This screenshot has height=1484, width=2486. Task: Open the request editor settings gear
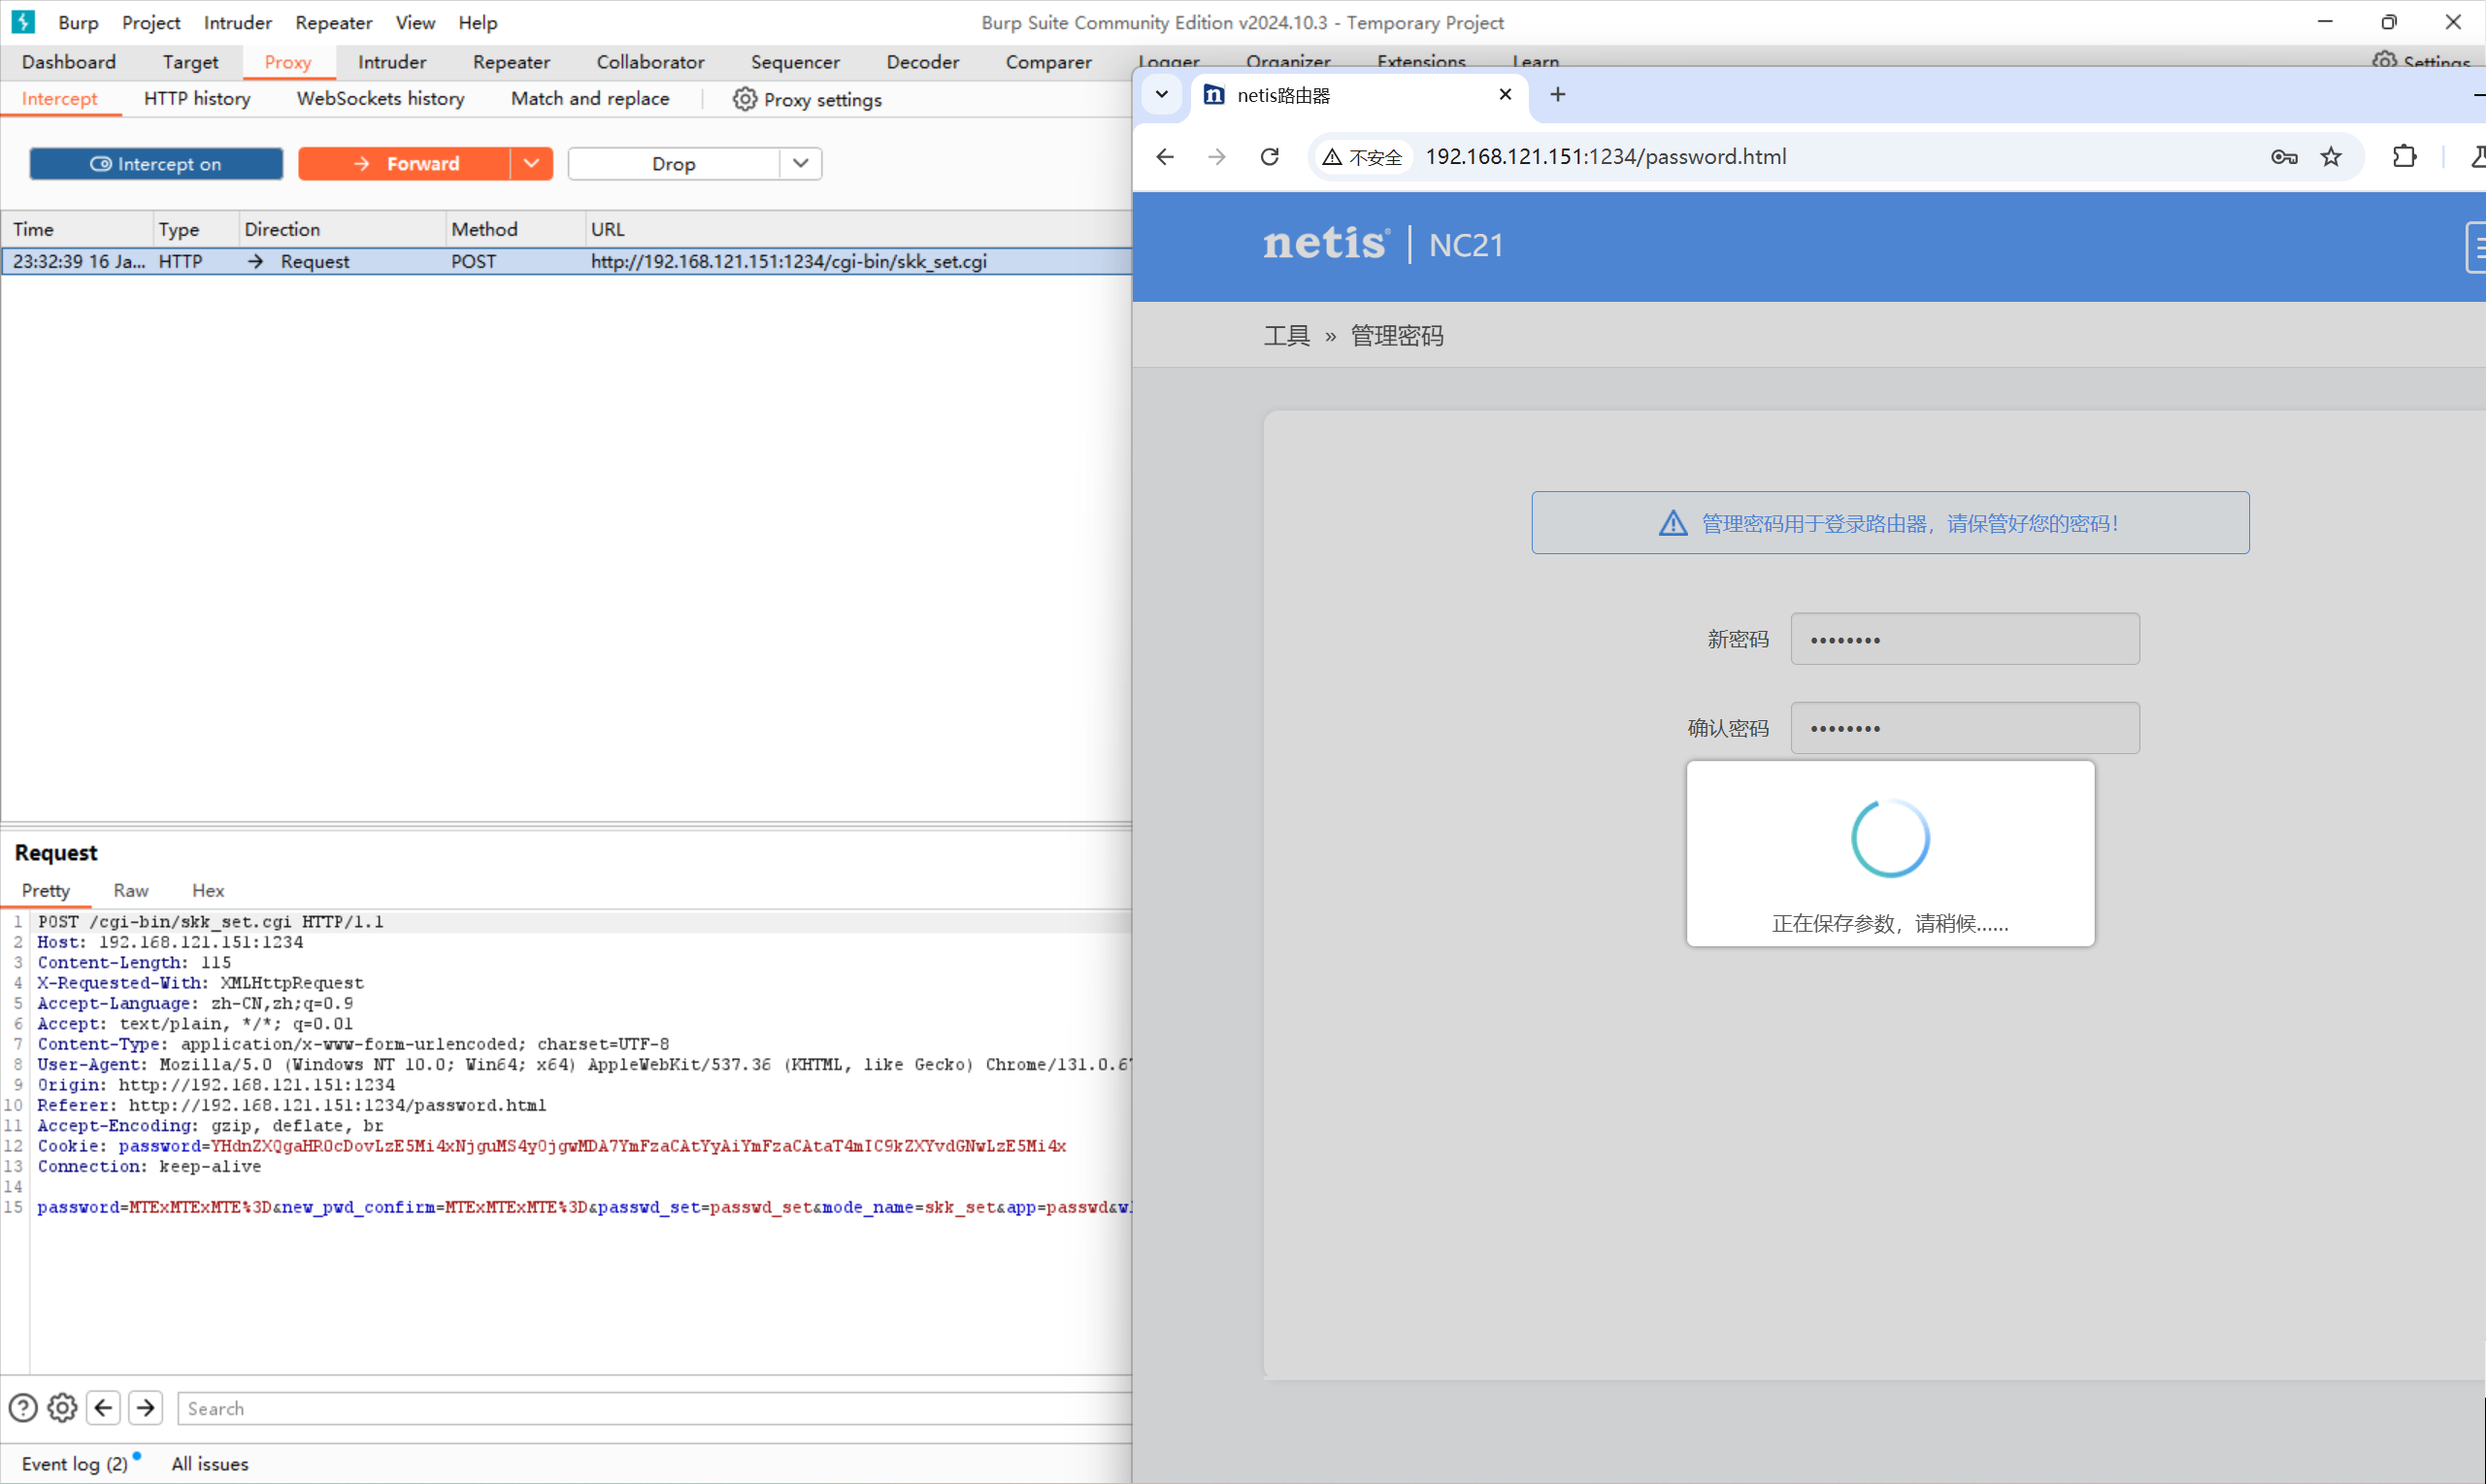pos(62,1408)
